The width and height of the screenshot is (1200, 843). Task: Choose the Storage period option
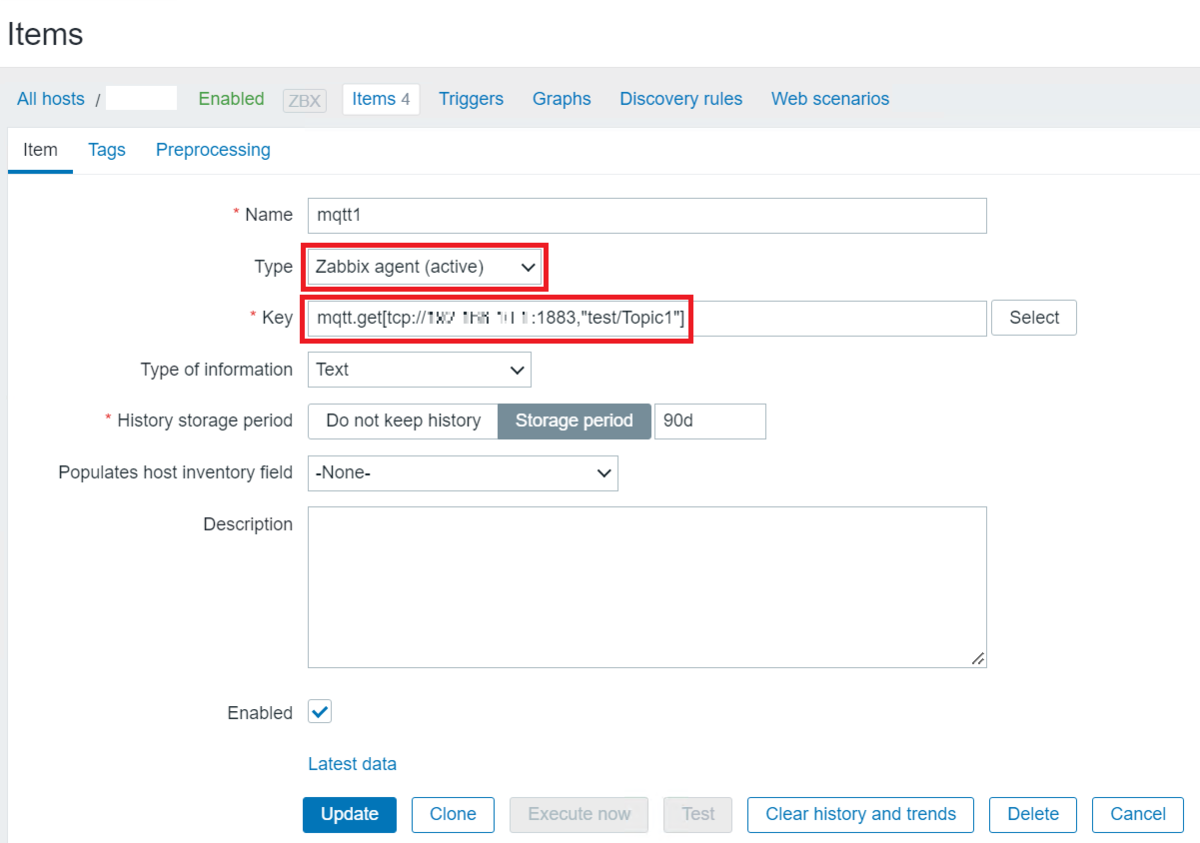[x=574, y=421]
